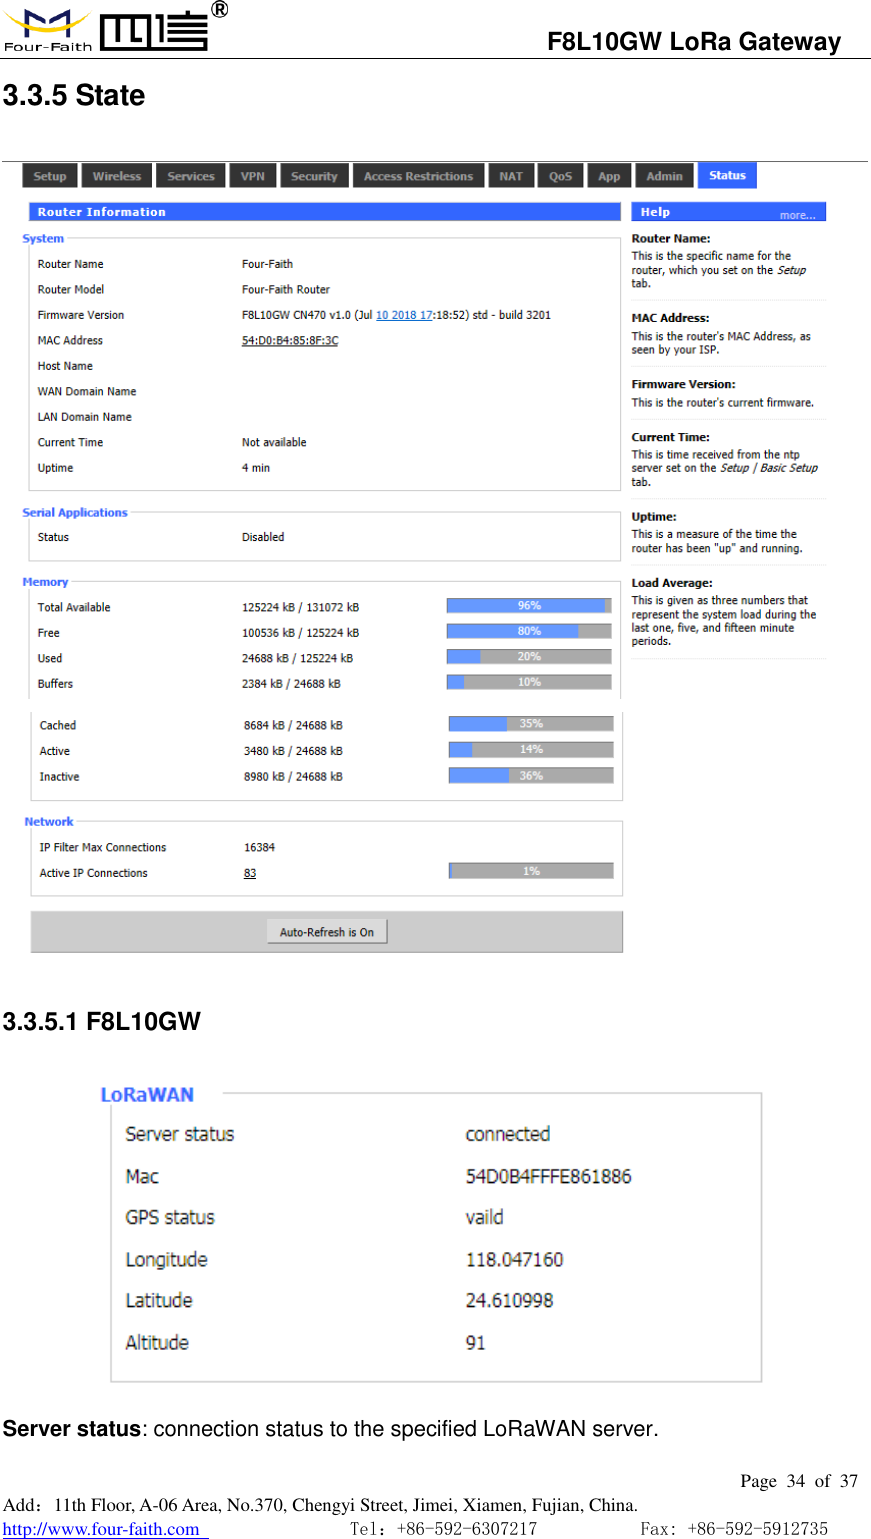The height and width of the screenshot is (1539, 871).
Task: Toggle the Auto-Refresh is On button
Action: pos(327,930)
